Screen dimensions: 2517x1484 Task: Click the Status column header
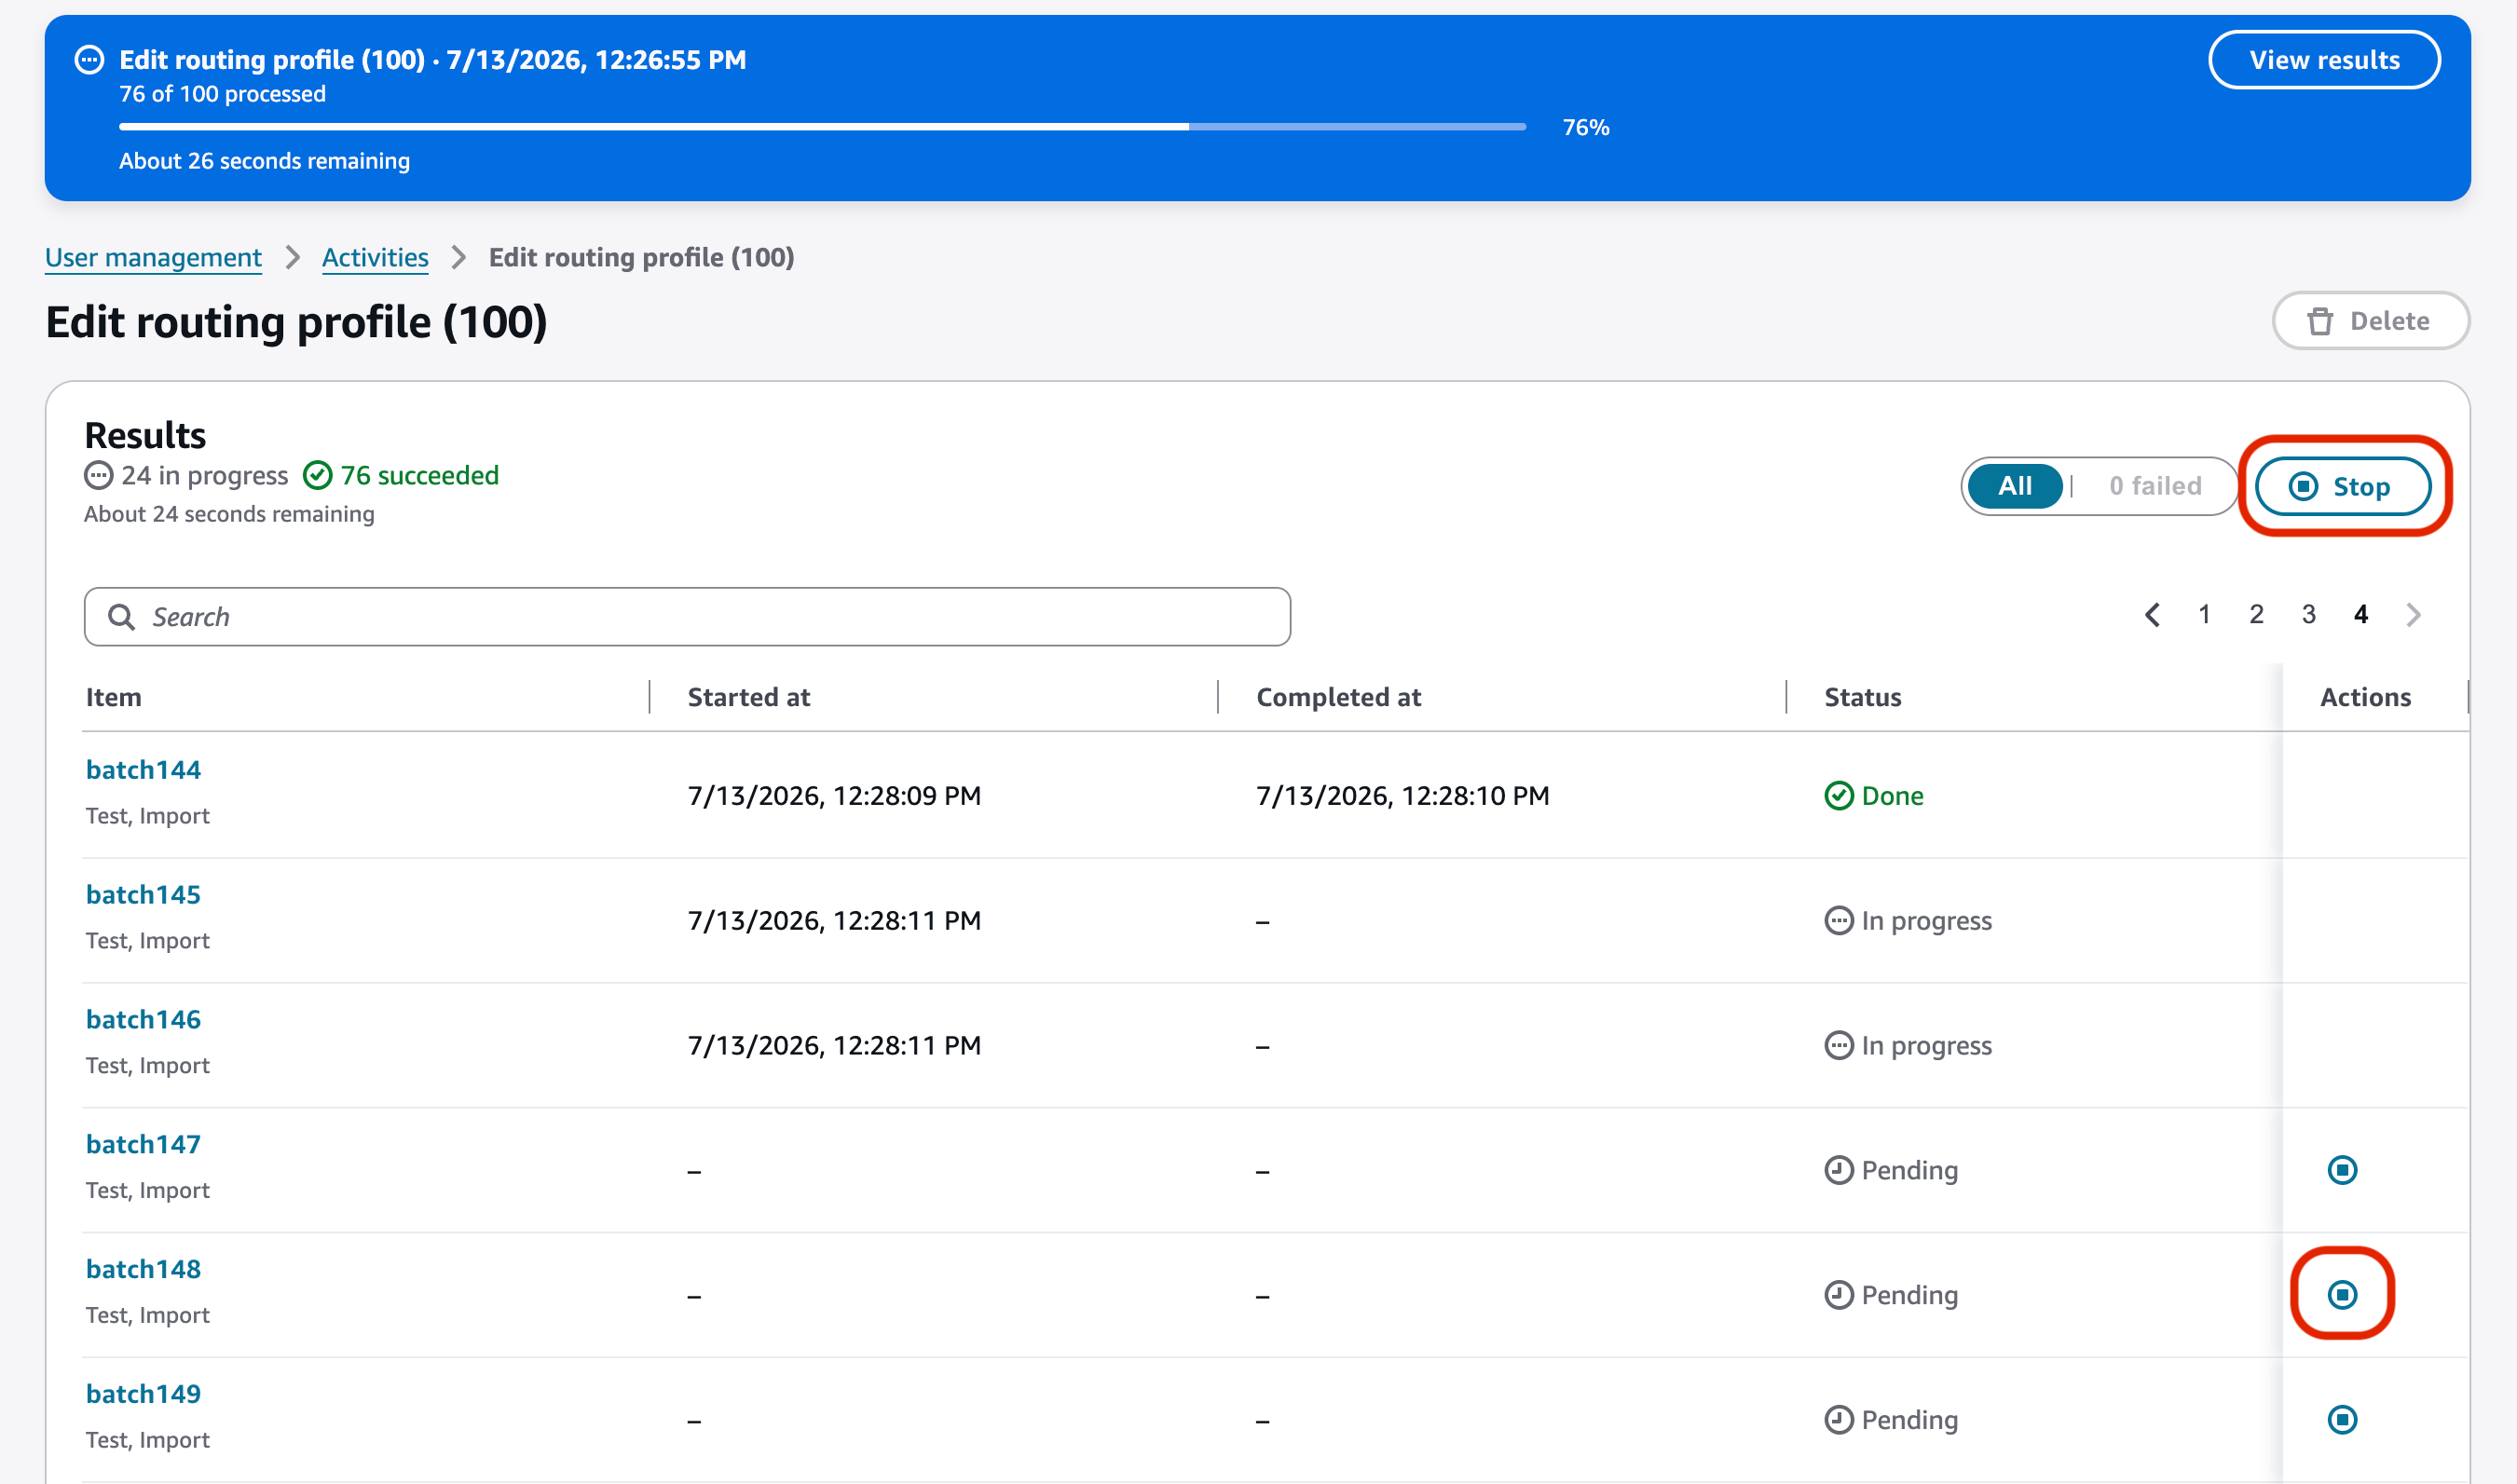point(1862,697)
